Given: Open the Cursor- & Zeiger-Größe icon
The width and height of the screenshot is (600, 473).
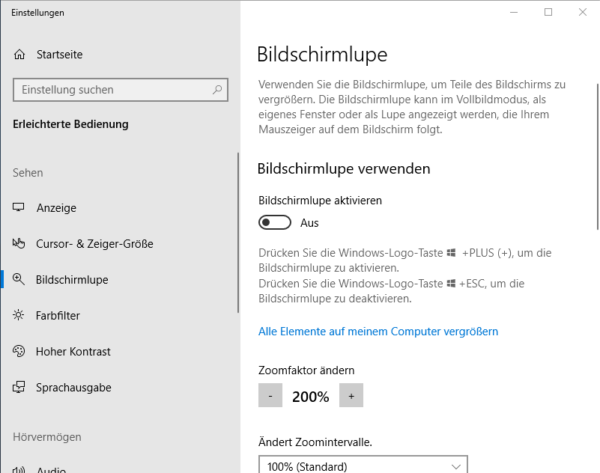Looking at the screenshot, I should tap(18, 243).
